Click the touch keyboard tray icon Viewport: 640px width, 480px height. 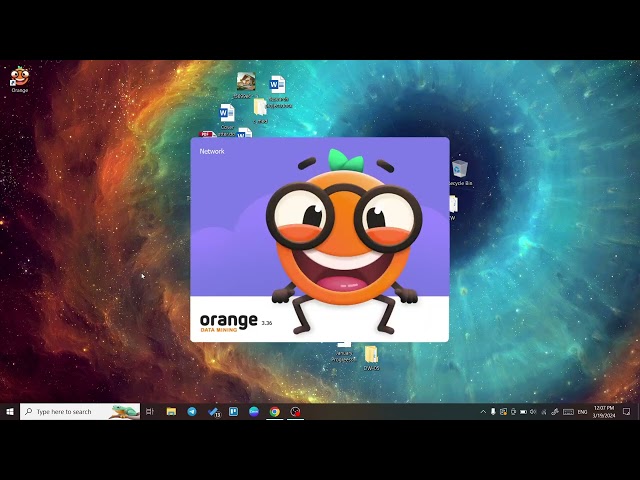click(x=568, y=412)
